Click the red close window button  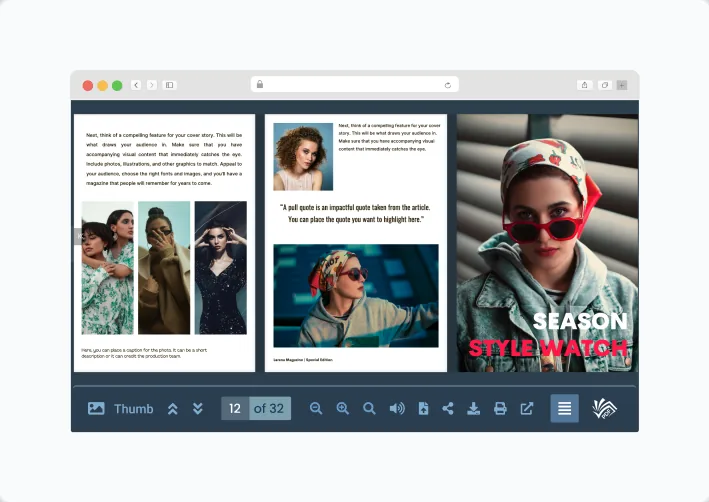pyautogui.click(x=88, y=85)
